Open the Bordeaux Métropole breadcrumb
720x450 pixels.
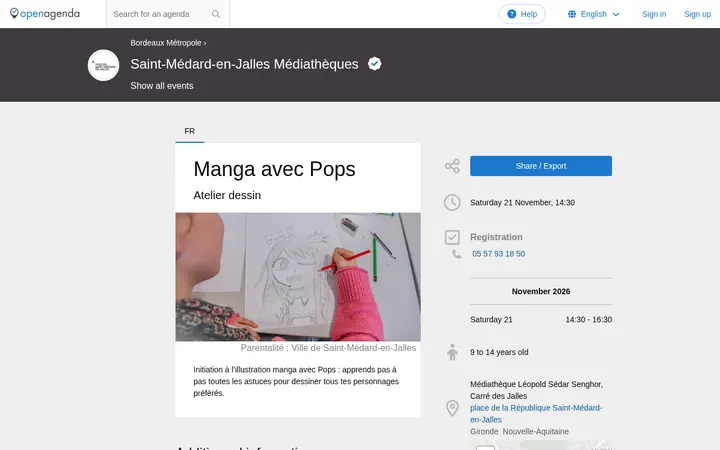(x=166, y=43)
